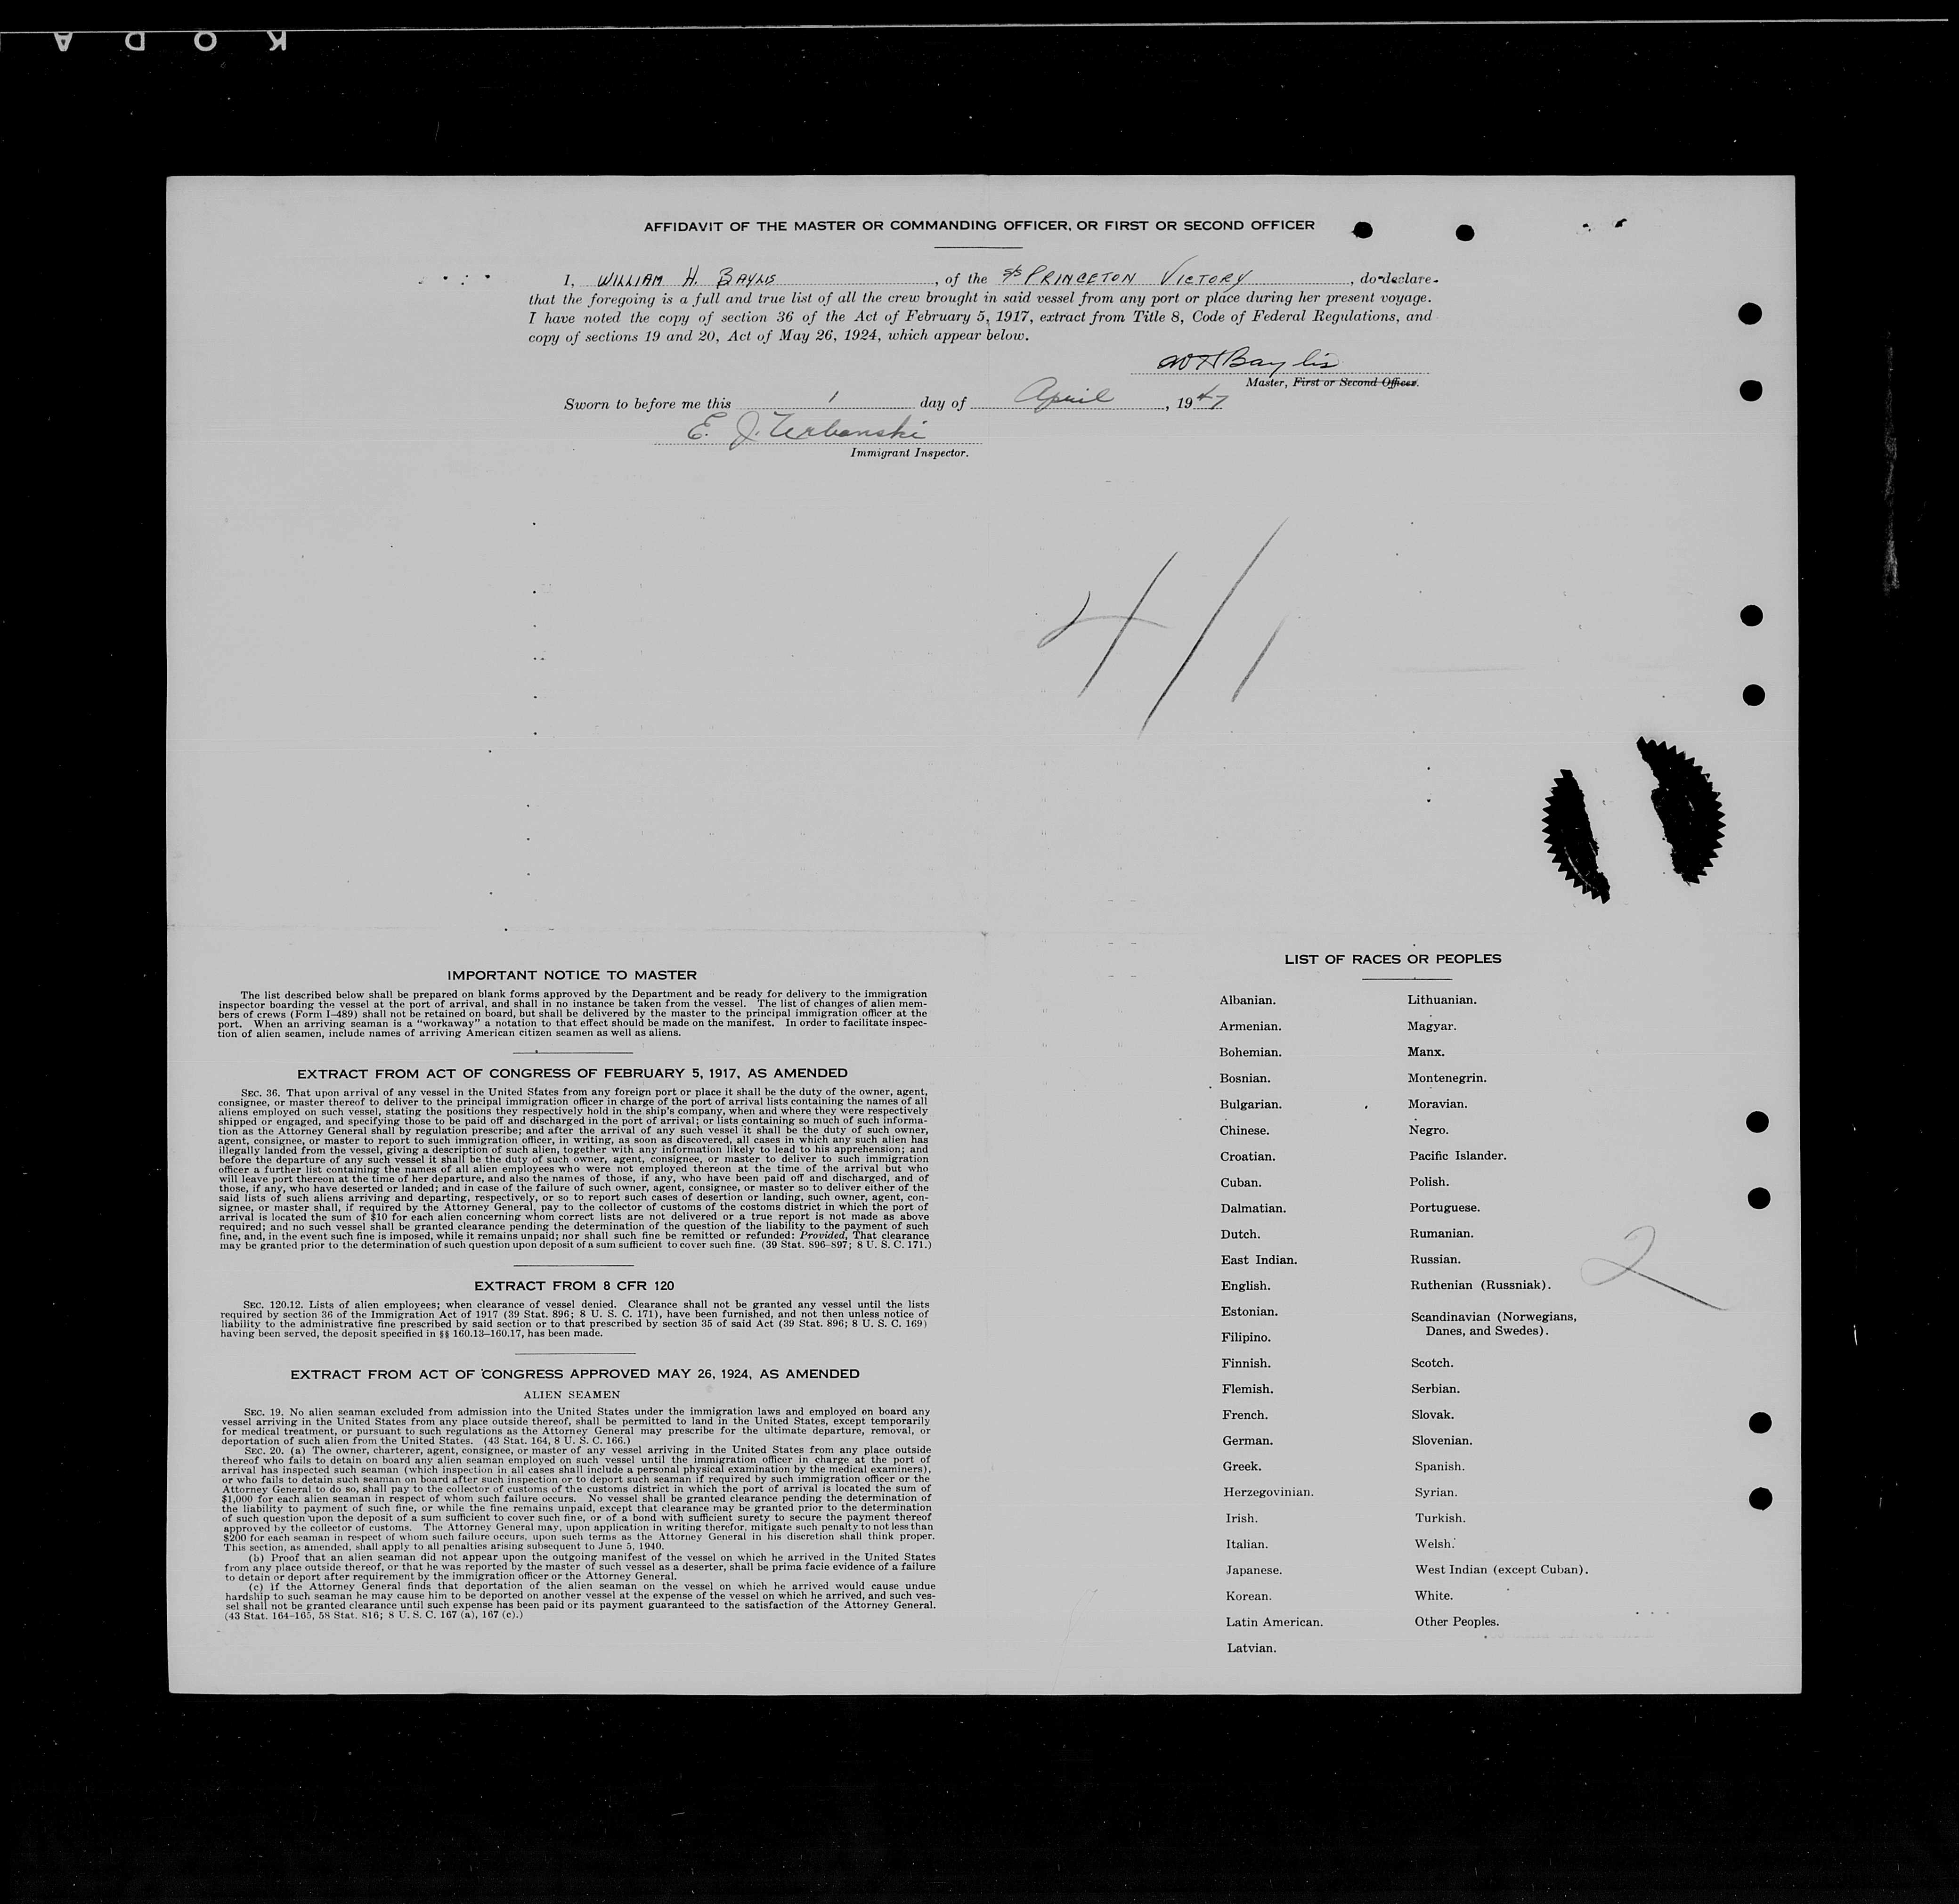
Task: Click 'French.' entry
Action: (x=1245, y=1415)
